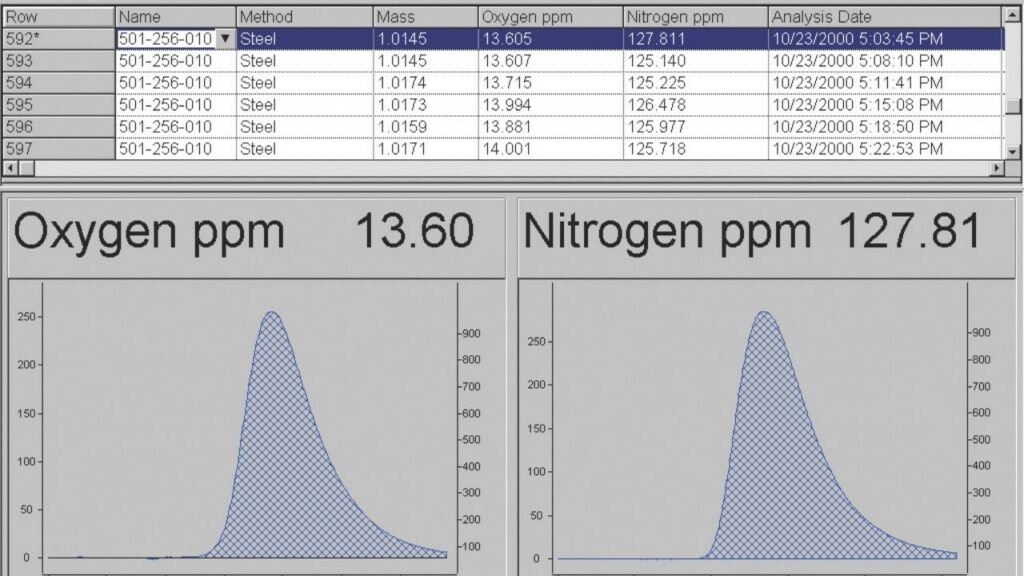Viewport: 1024px width, 576px height.
Task: Click the Row column header
Action: (59, 17)
